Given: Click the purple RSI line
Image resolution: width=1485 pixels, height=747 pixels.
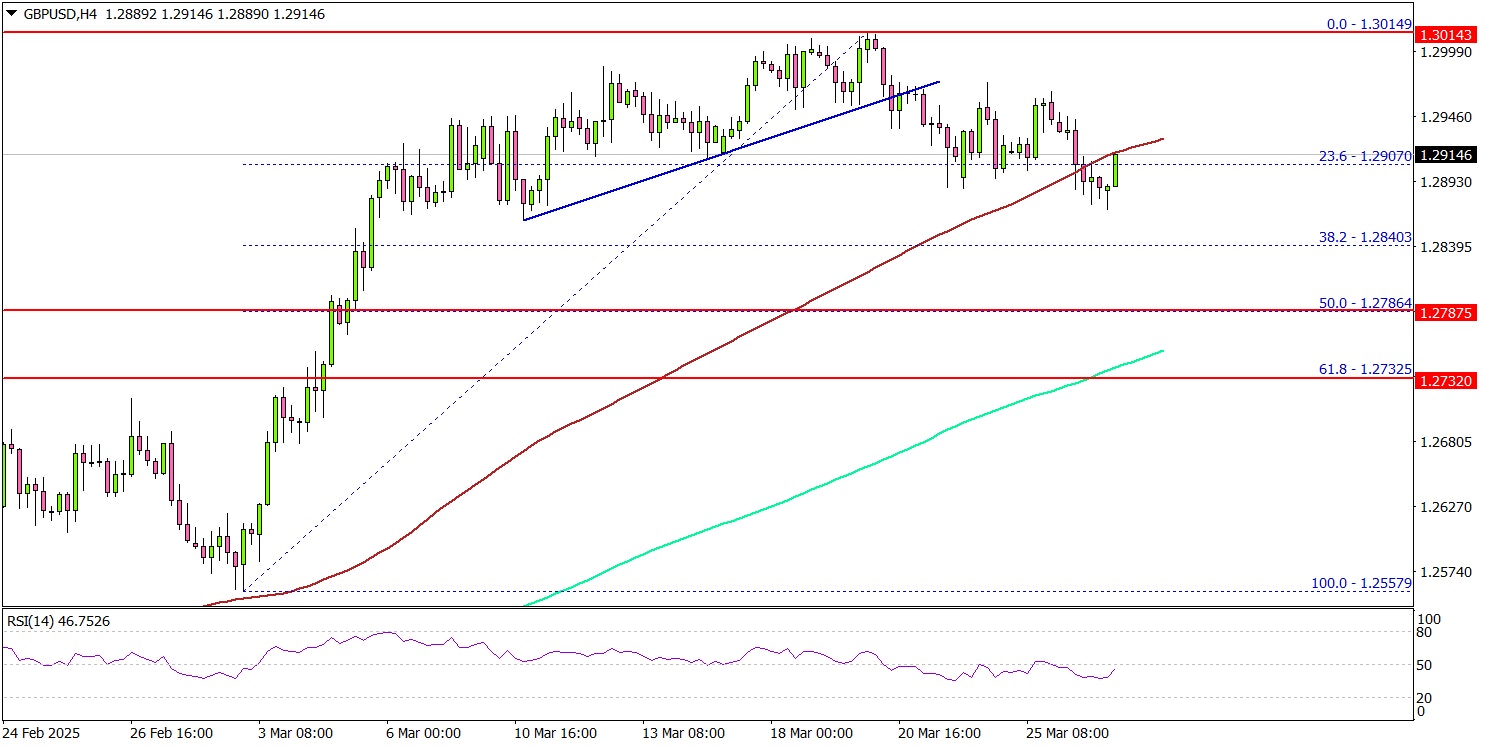Looking at the screenshot, I should [600, 656].
